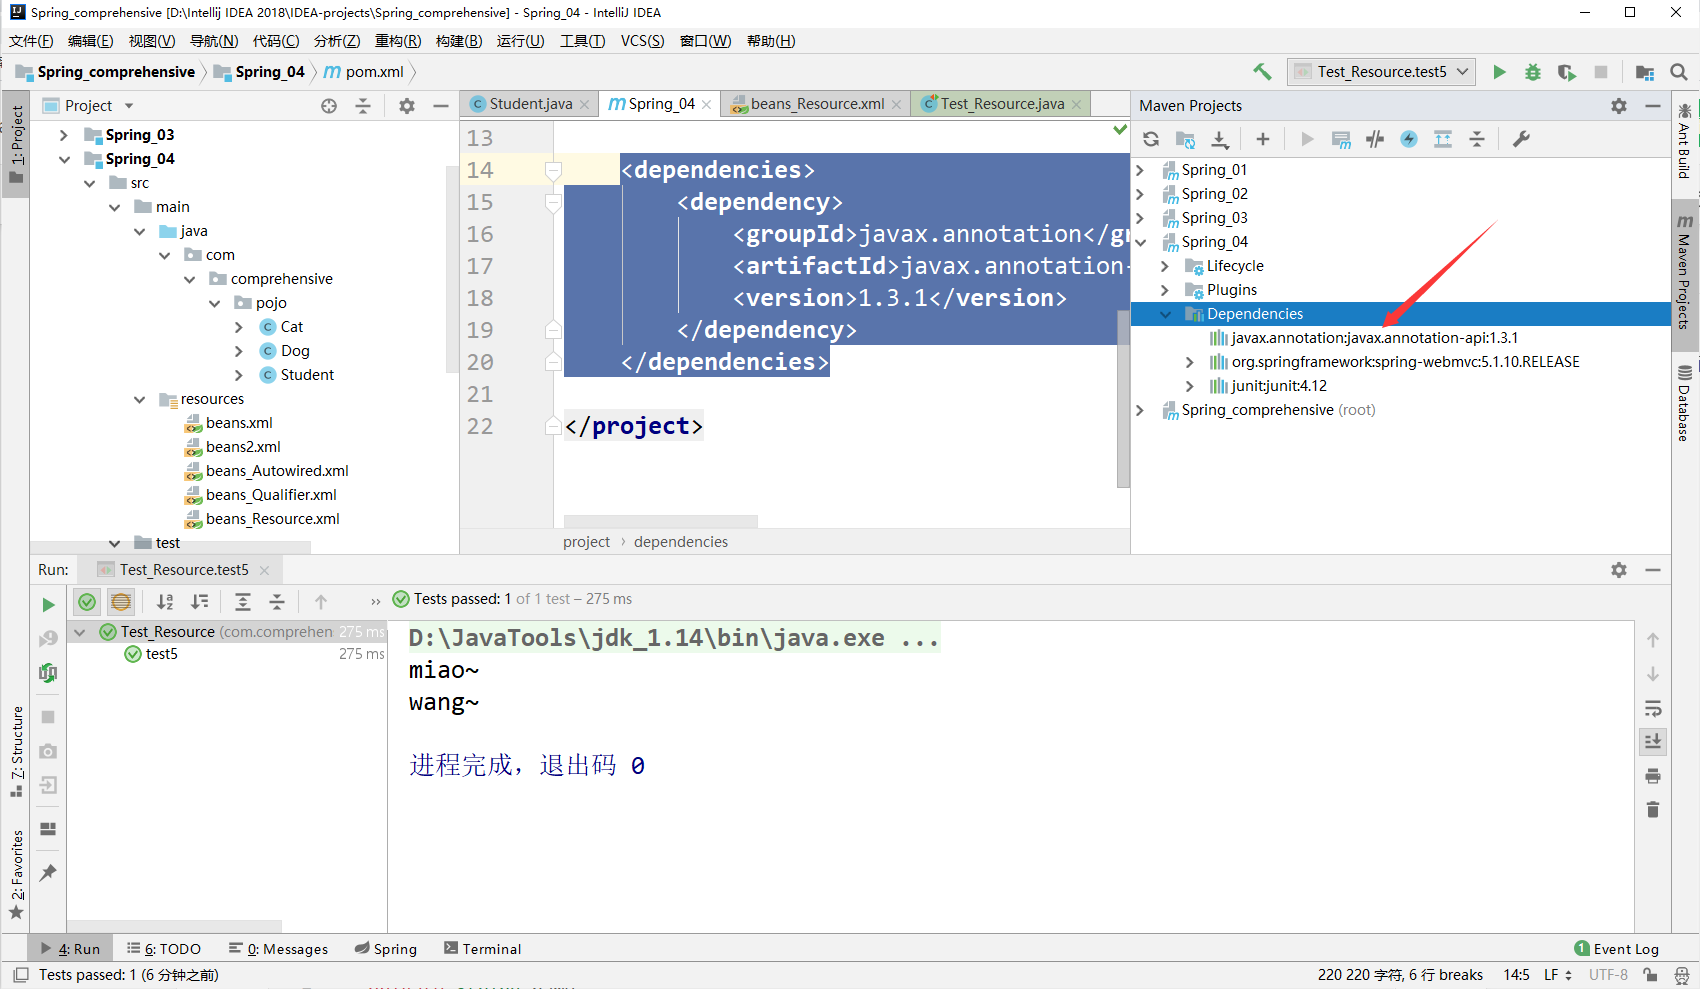Switch to Student.java editor tab
The width and height of the screenshot is (1700, 989).
tap(530, 104)
